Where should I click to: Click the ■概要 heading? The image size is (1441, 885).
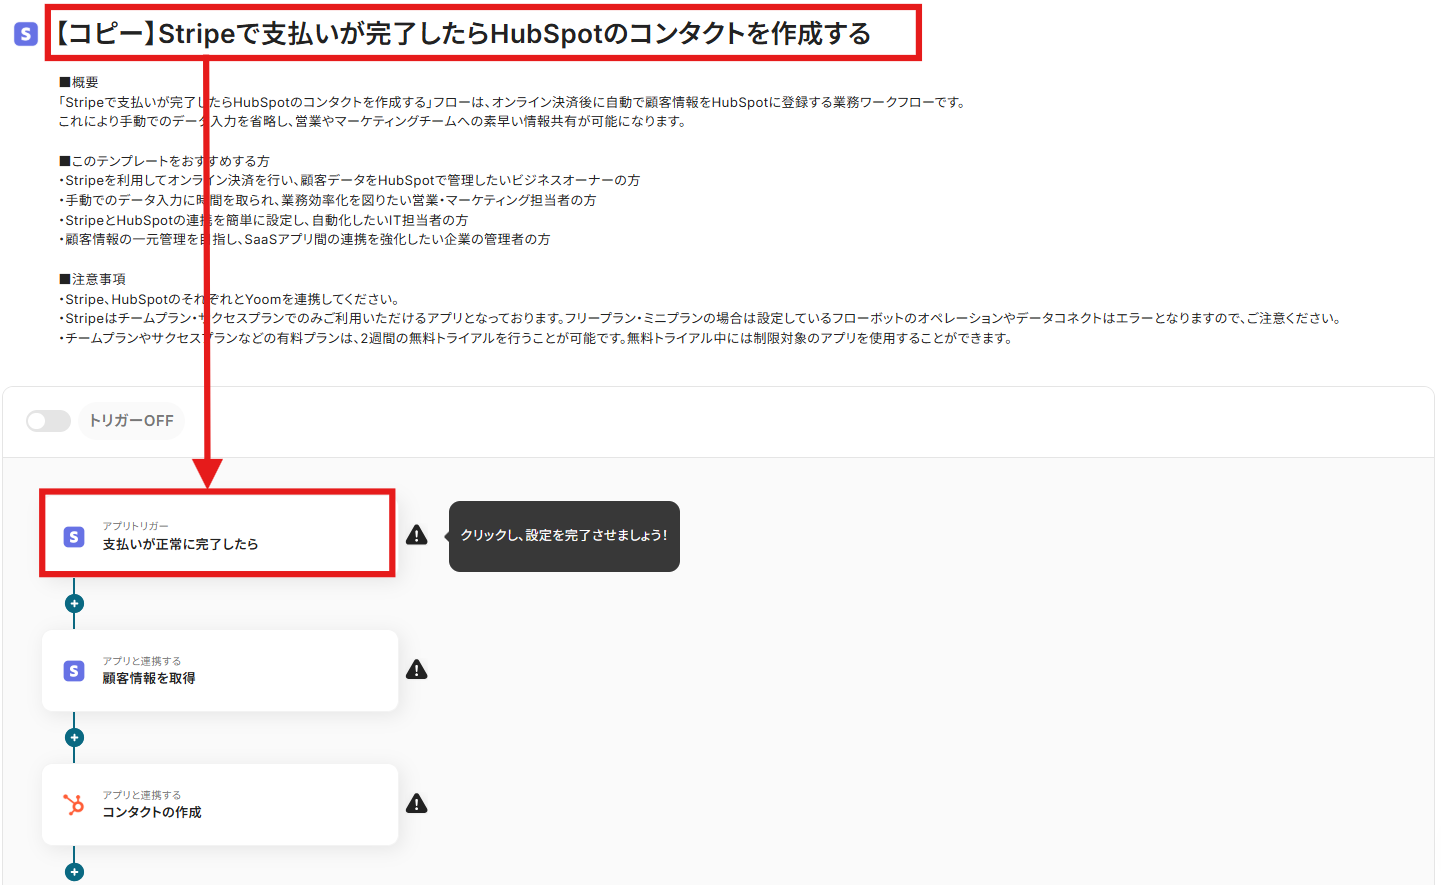pos(78,82)
